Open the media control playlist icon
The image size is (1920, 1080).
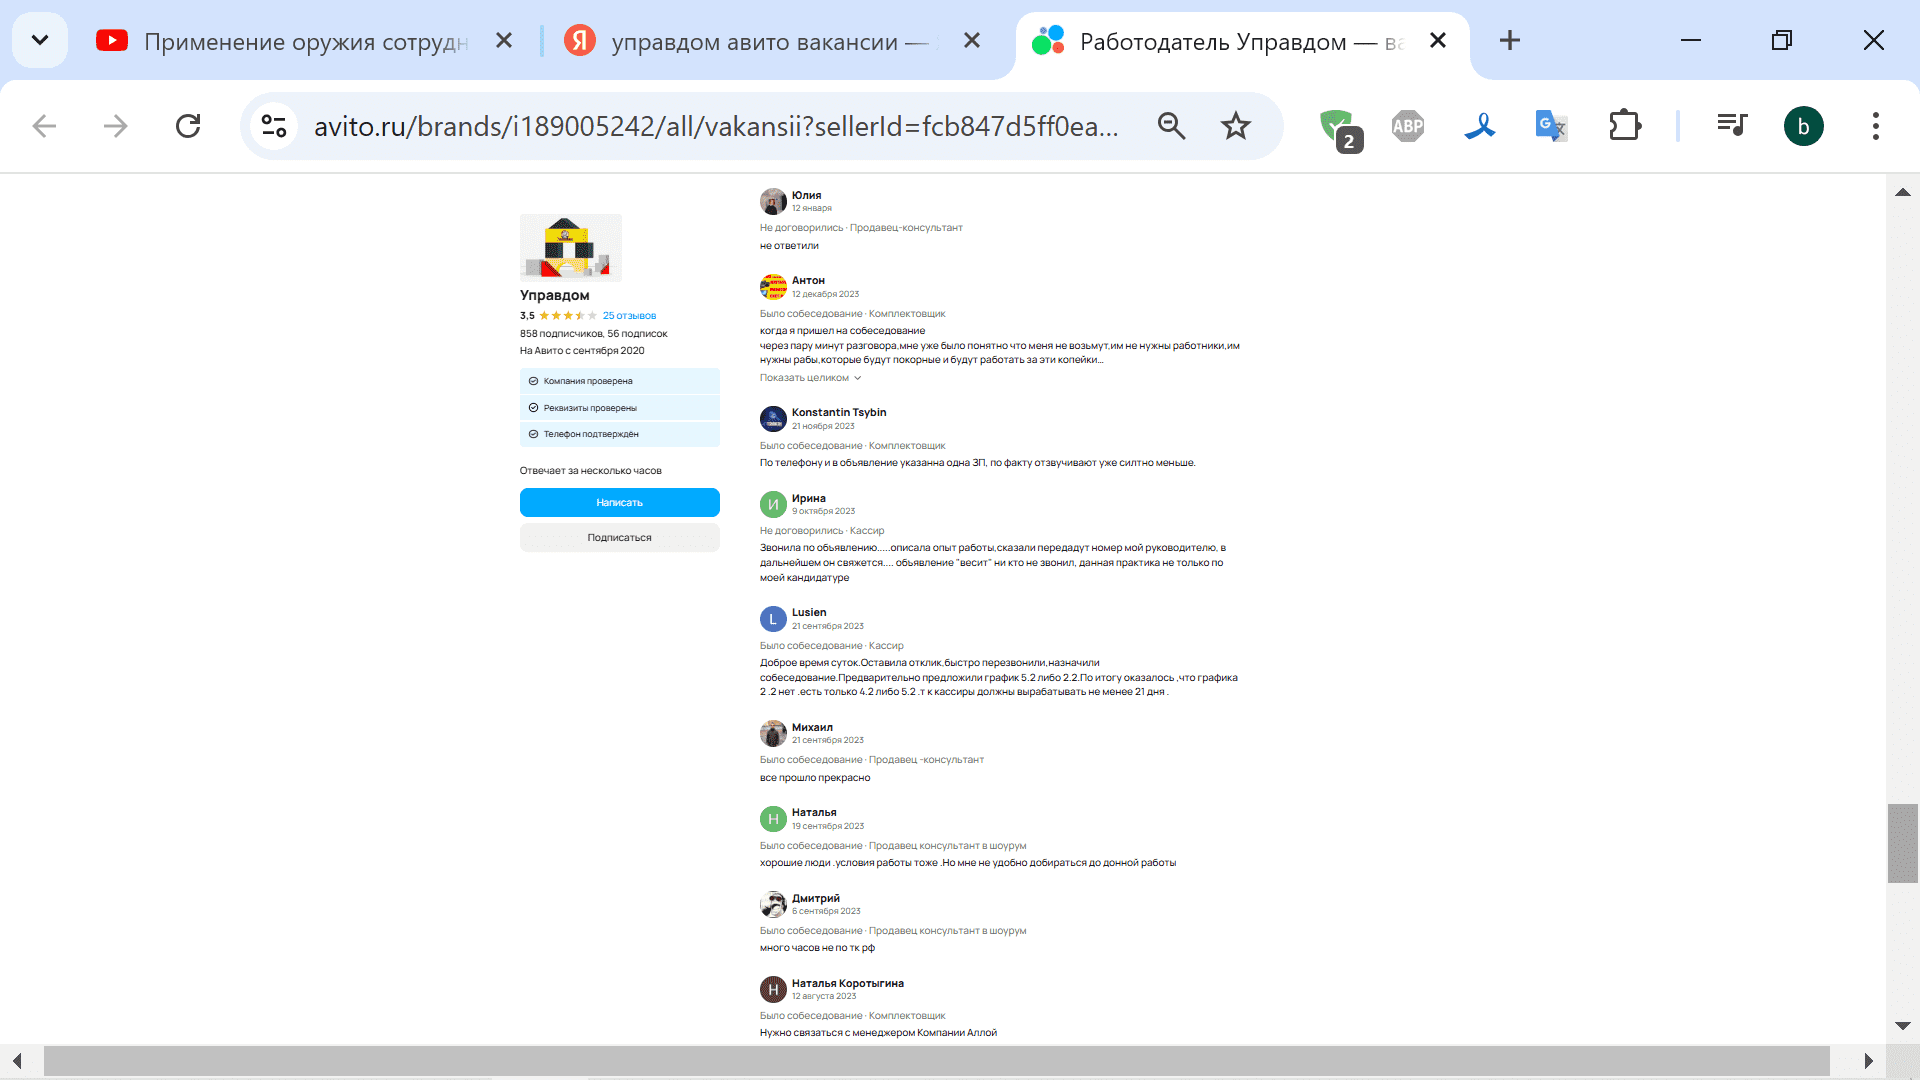click(x=1731, y=126)
